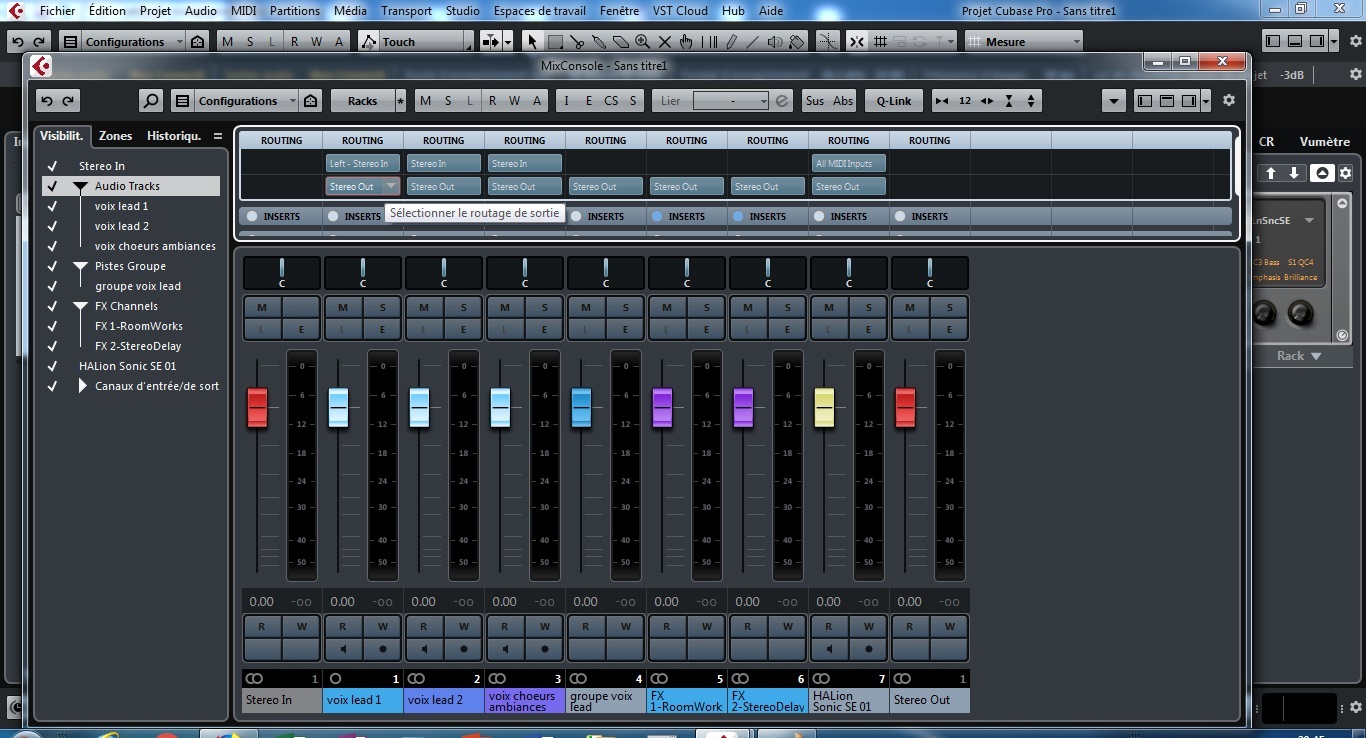Screen dimensions: 1366x738
Task: Open the Mesure snap type dropdown
Action: coord(1024,42)
